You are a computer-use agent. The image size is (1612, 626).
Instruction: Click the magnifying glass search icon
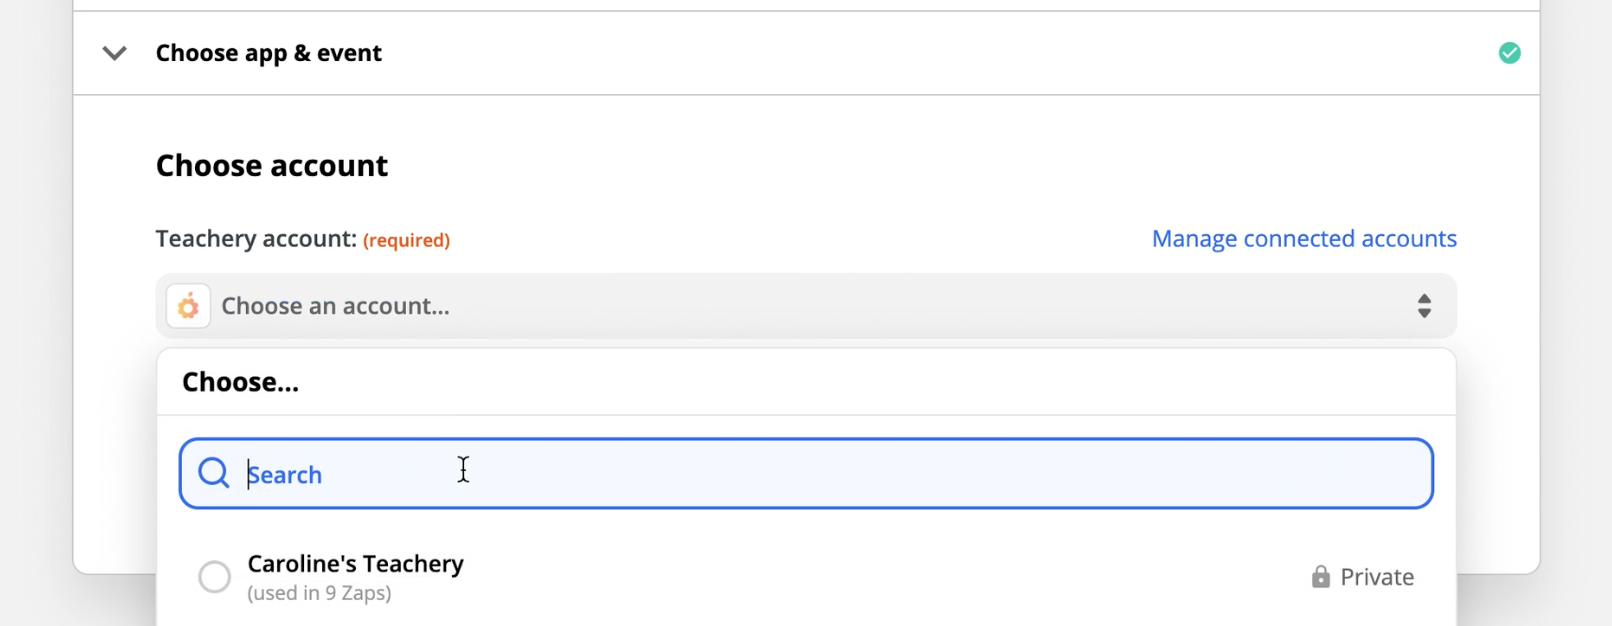click(214, 473)
